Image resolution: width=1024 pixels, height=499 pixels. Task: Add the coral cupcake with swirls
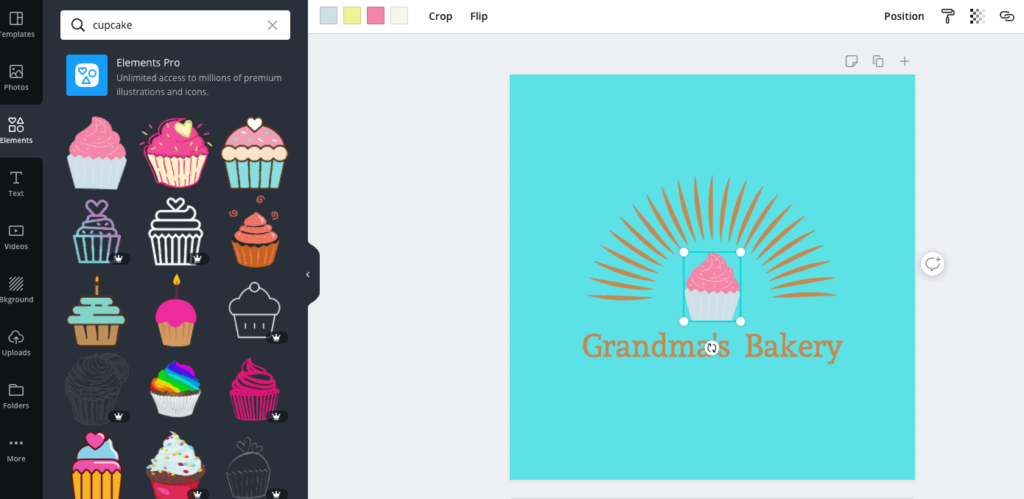(x=255, y=231)
